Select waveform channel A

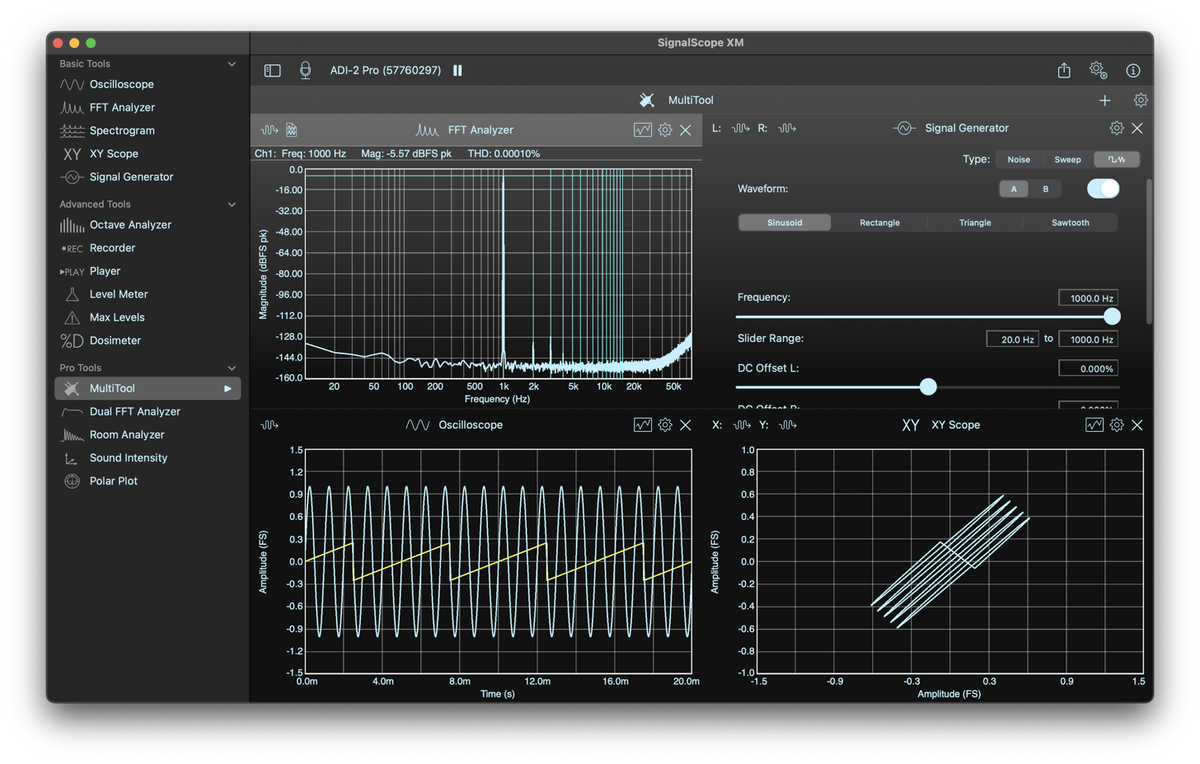coord(1014,189)
